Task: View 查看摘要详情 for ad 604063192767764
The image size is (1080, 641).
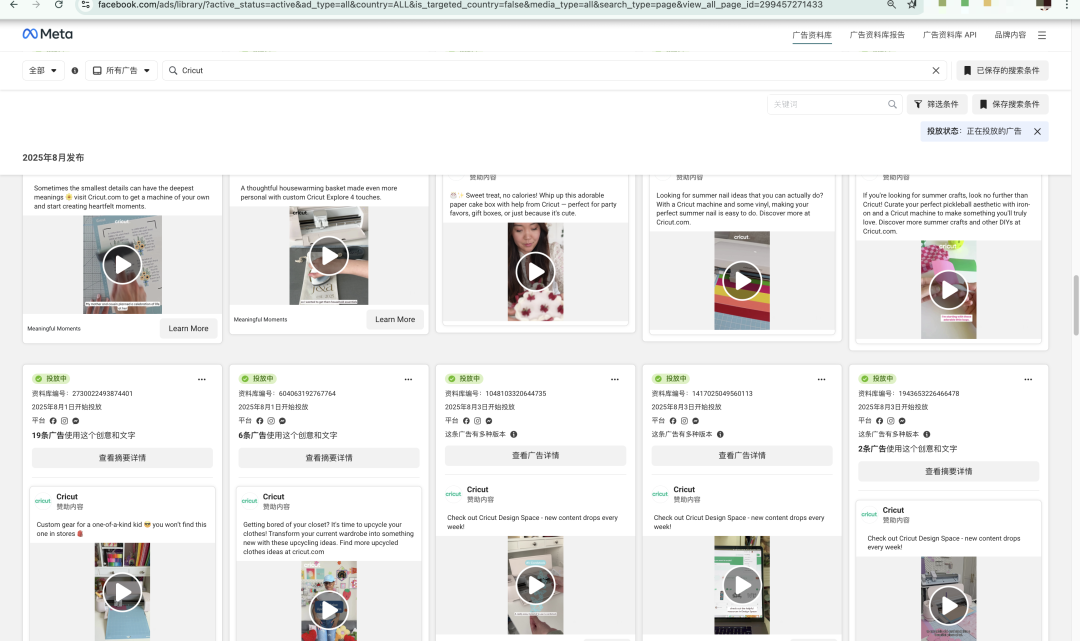Action: click(329, 458)
